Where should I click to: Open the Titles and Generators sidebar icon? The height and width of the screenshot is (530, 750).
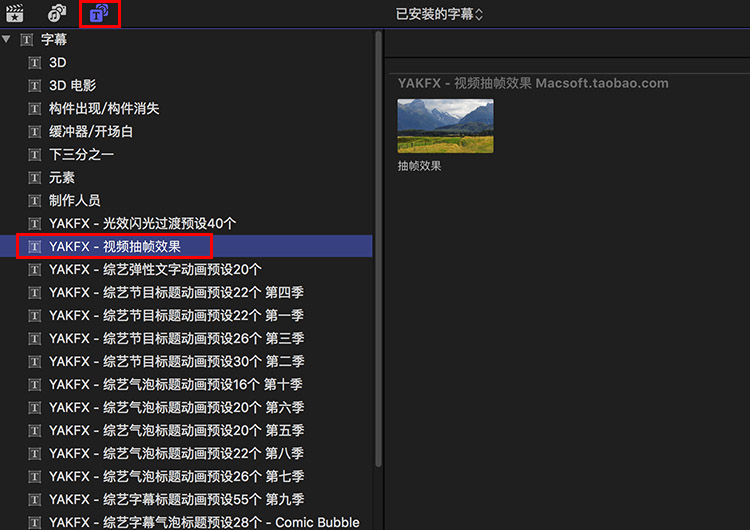pyautogui.click(x=99, y=14)
